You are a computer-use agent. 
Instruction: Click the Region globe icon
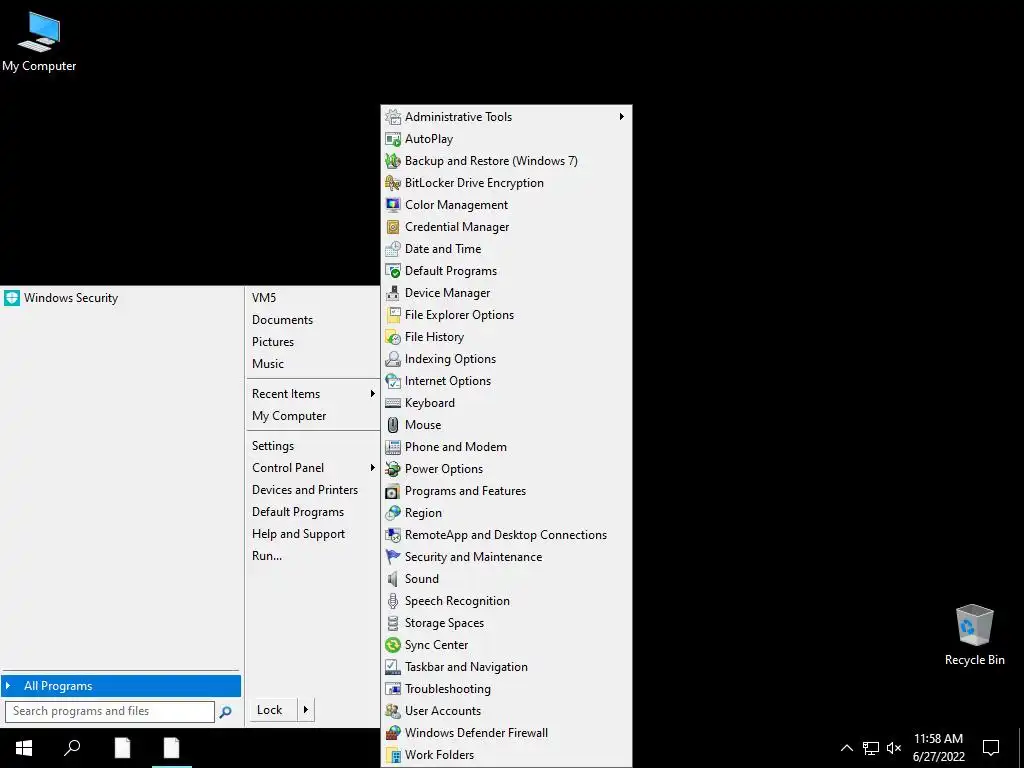pyautogui.click(x=392, y=513)
